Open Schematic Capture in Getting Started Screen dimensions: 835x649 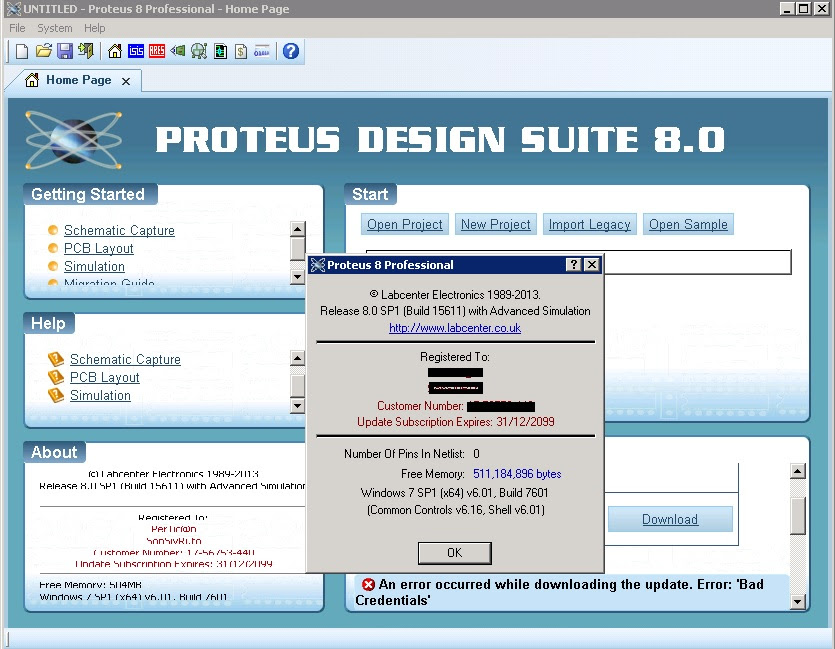tap(119, 231)
